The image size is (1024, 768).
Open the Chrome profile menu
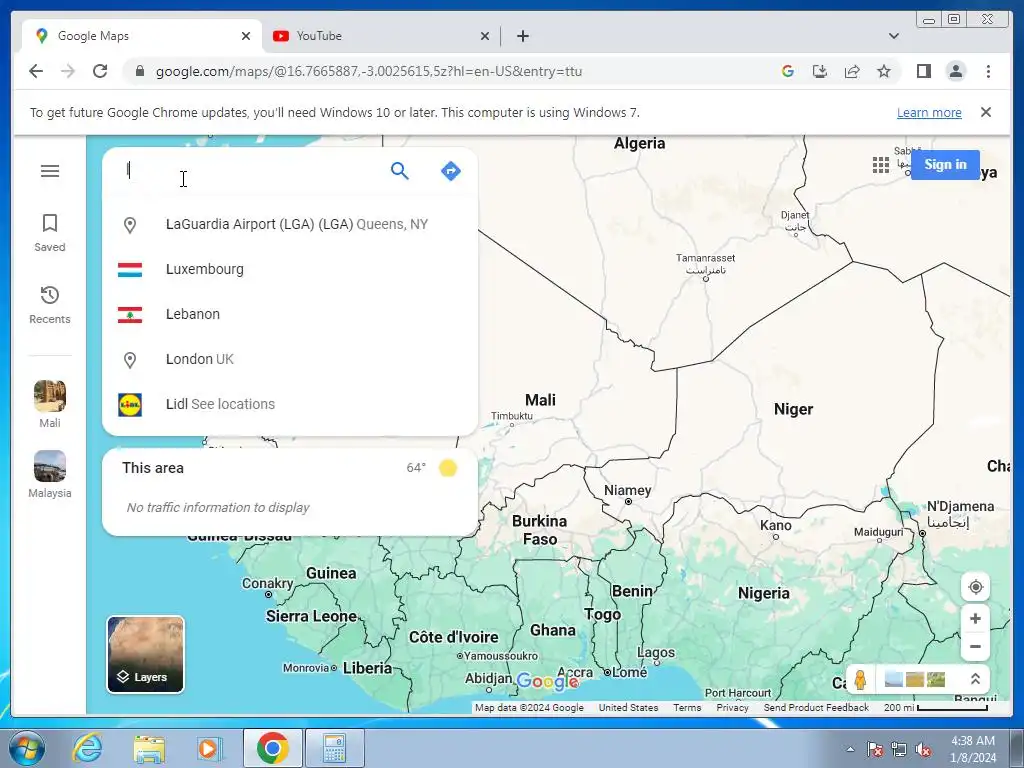955,71
